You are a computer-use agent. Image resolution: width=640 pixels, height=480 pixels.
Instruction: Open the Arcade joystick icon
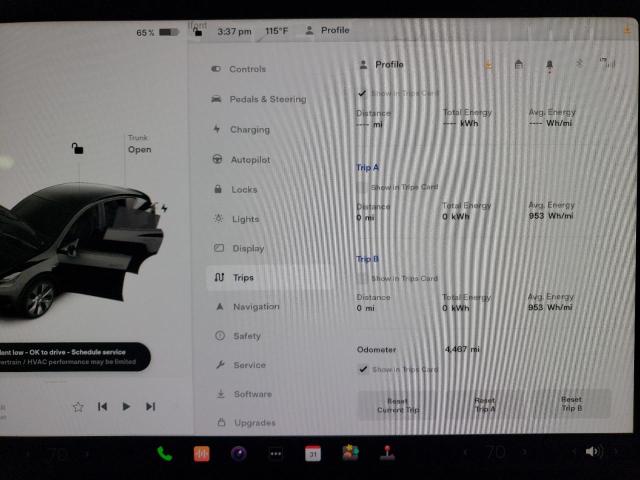387,453
